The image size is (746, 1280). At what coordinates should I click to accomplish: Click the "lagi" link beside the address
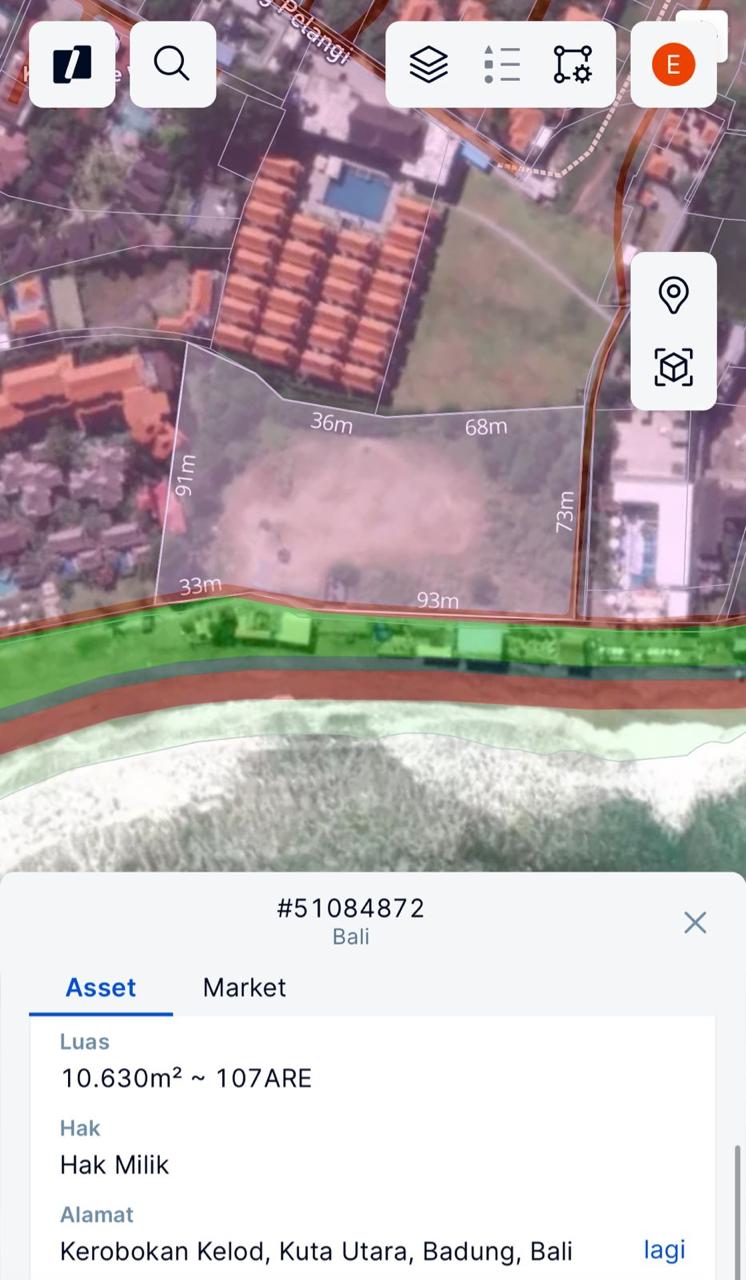(x=664, y=1250)
